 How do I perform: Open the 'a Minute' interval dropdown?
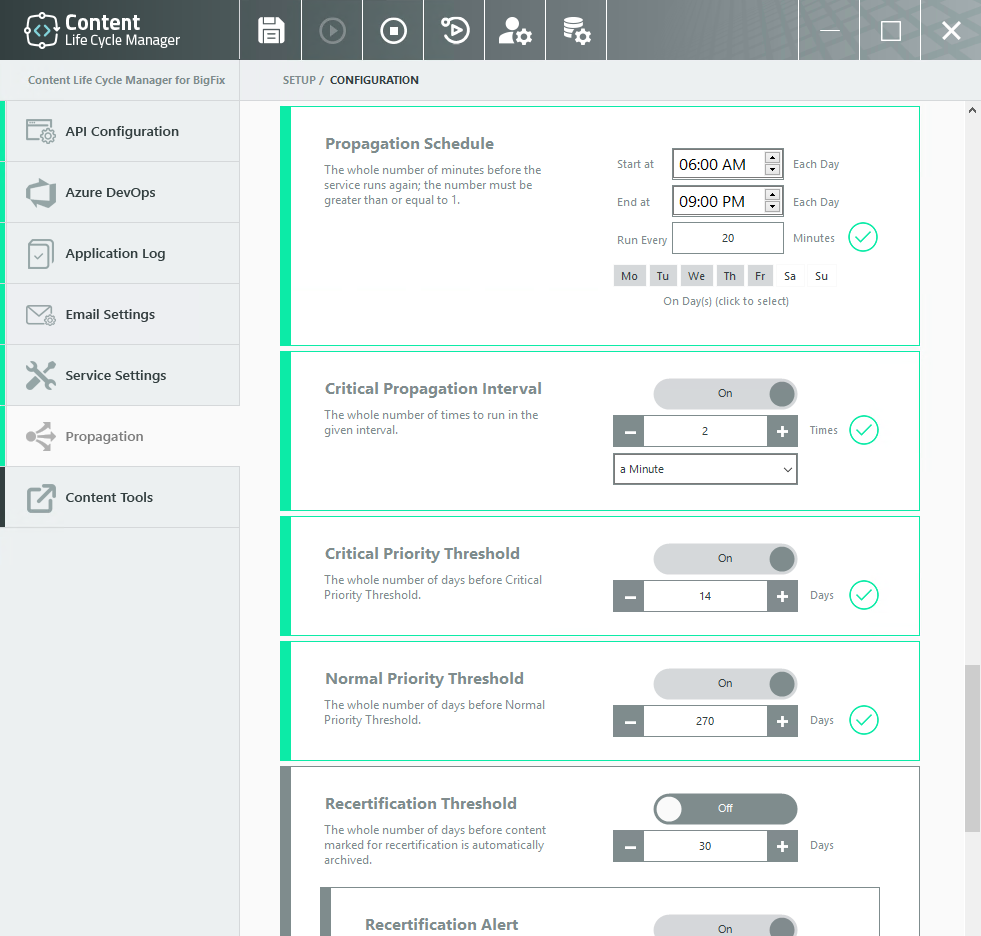pyautogui.click(x=705, y=469)
